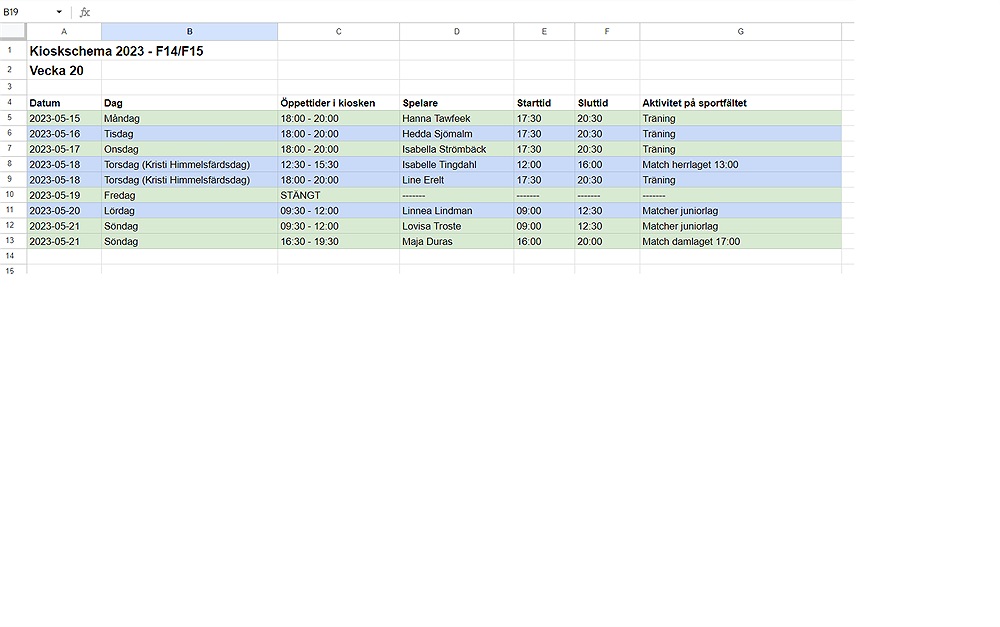This screenshot has height=627, width=1000.
Task: Open the name box dropdown arrow
Action: click(x=59, y=12)
